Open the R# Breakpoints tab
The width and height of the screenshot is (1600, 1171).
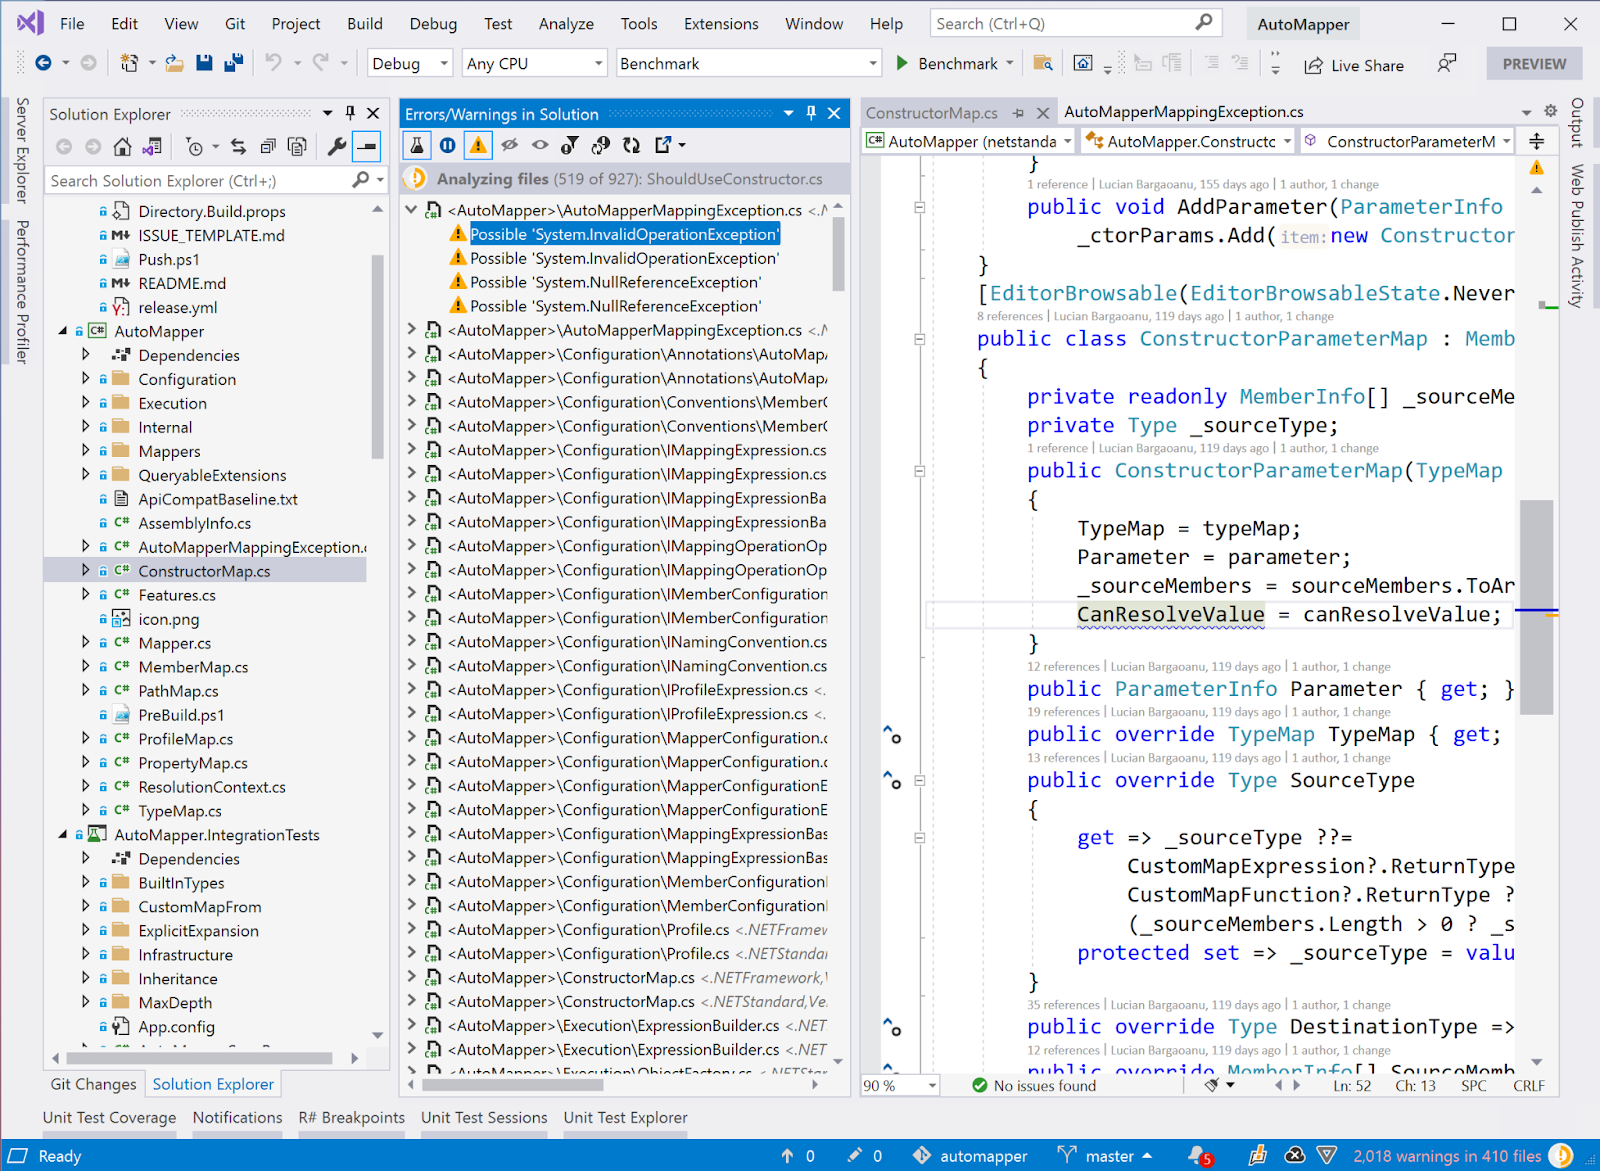pos(351,1117)
